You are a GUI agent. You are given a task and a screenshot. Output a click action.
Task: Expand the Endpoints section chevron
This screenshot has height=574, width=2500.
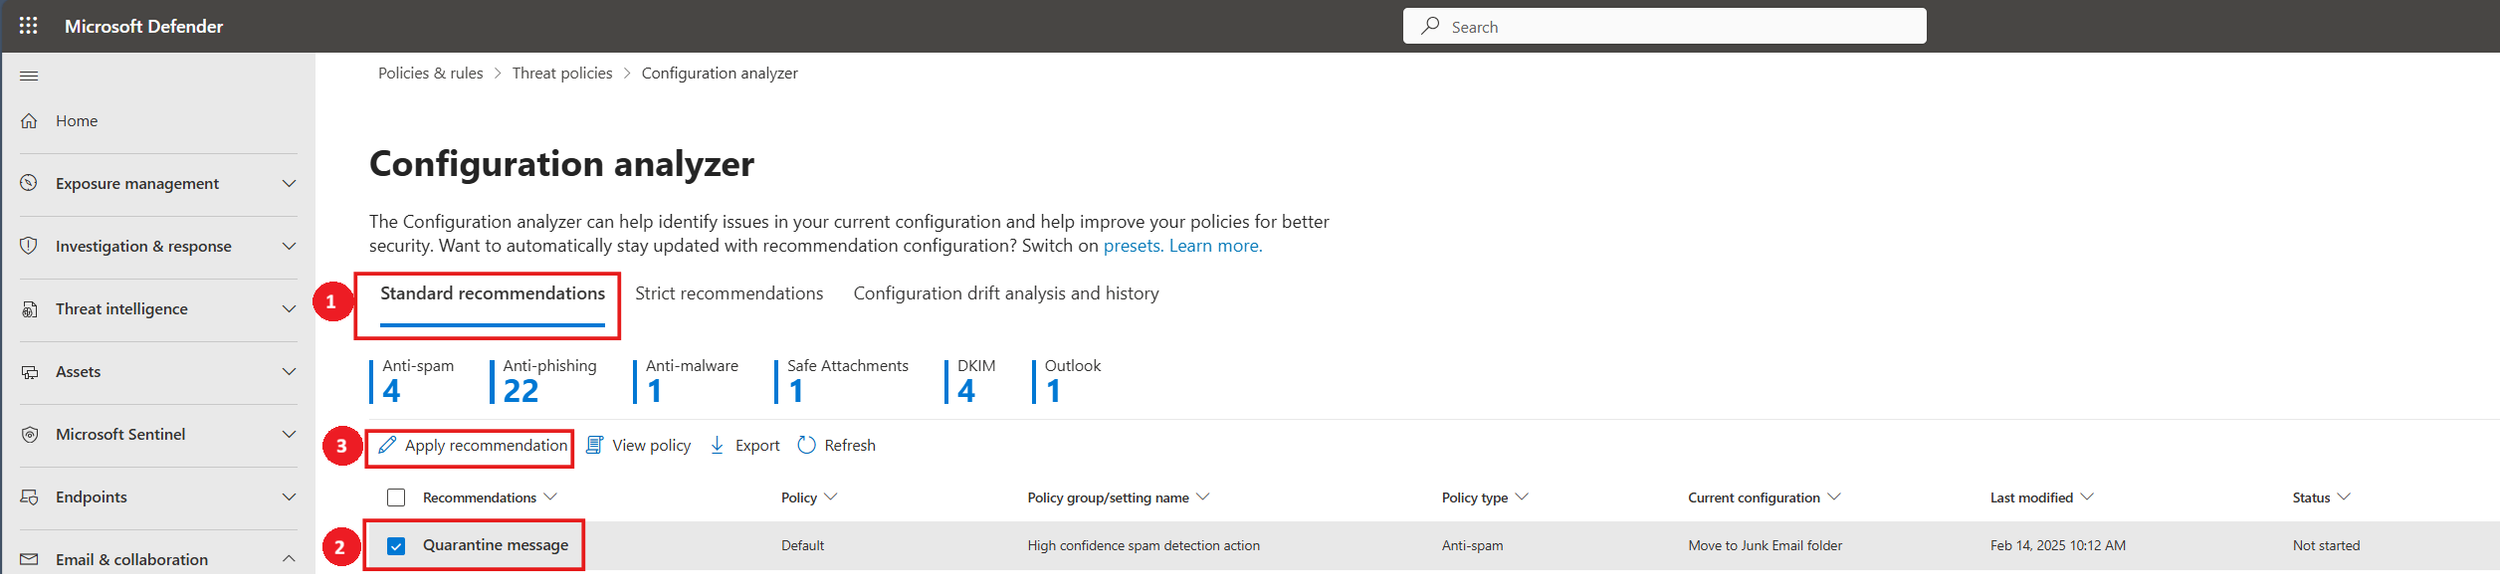click(289, 497)
